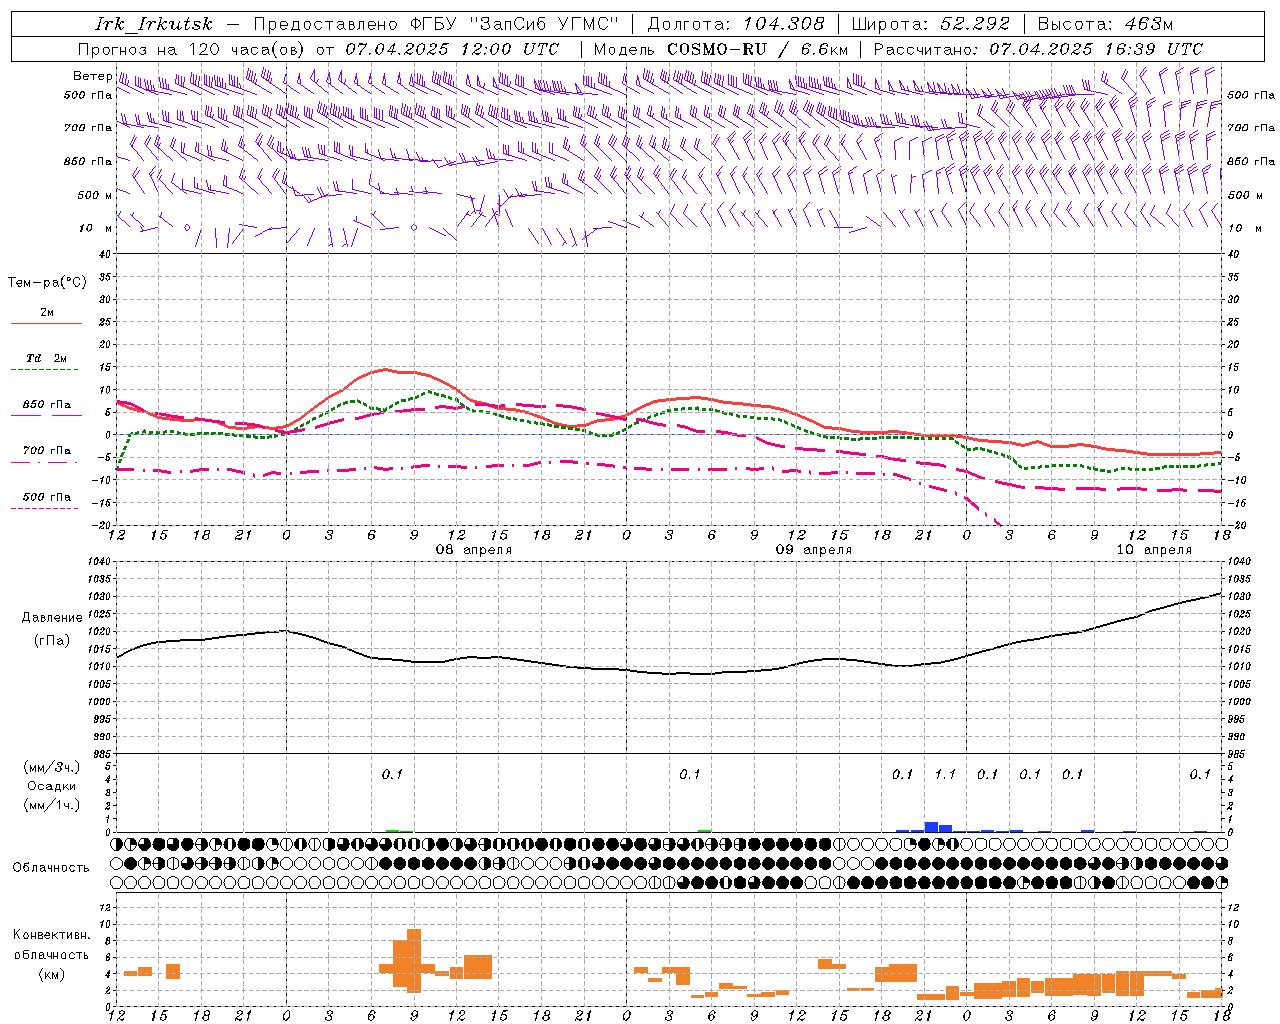The width and height of the screenshot is (1280, 1024).
Task: Click the forecast start "07.04.2025 12:00 UTC"
Action: tap(452, 49)
